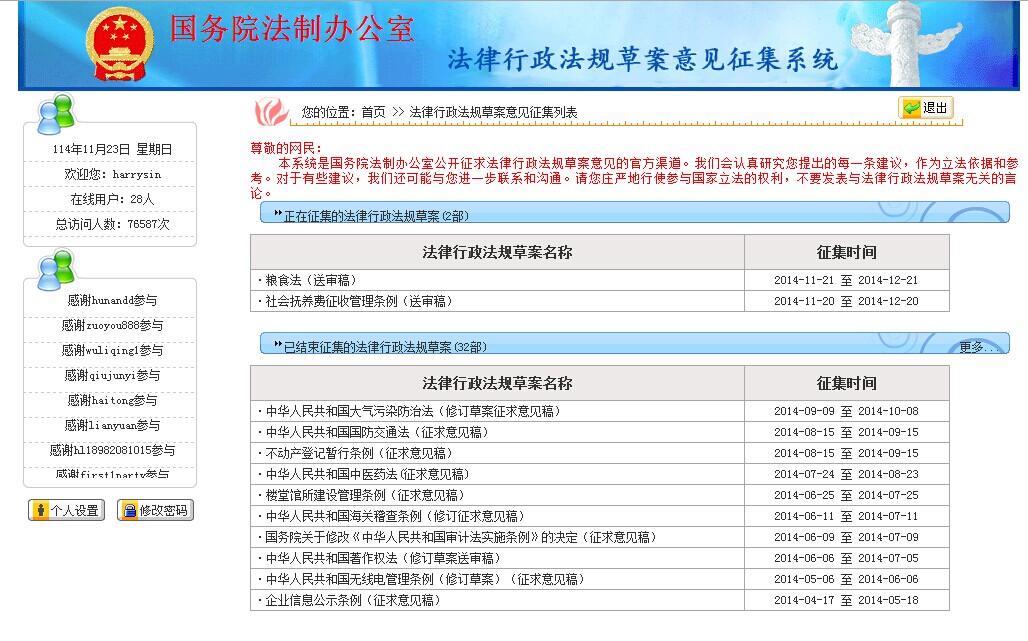
Task: Click the date 2014-06-06 至 2014-07-05
Action: (846, 558)
